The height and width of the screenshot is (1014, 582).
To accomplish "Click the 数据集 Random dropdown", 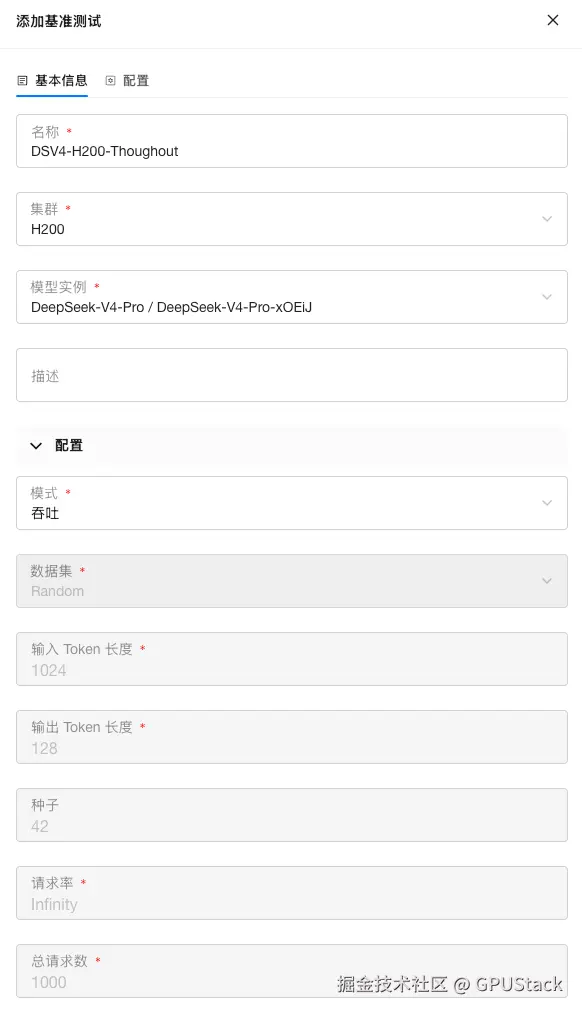I will pos(292,581).
